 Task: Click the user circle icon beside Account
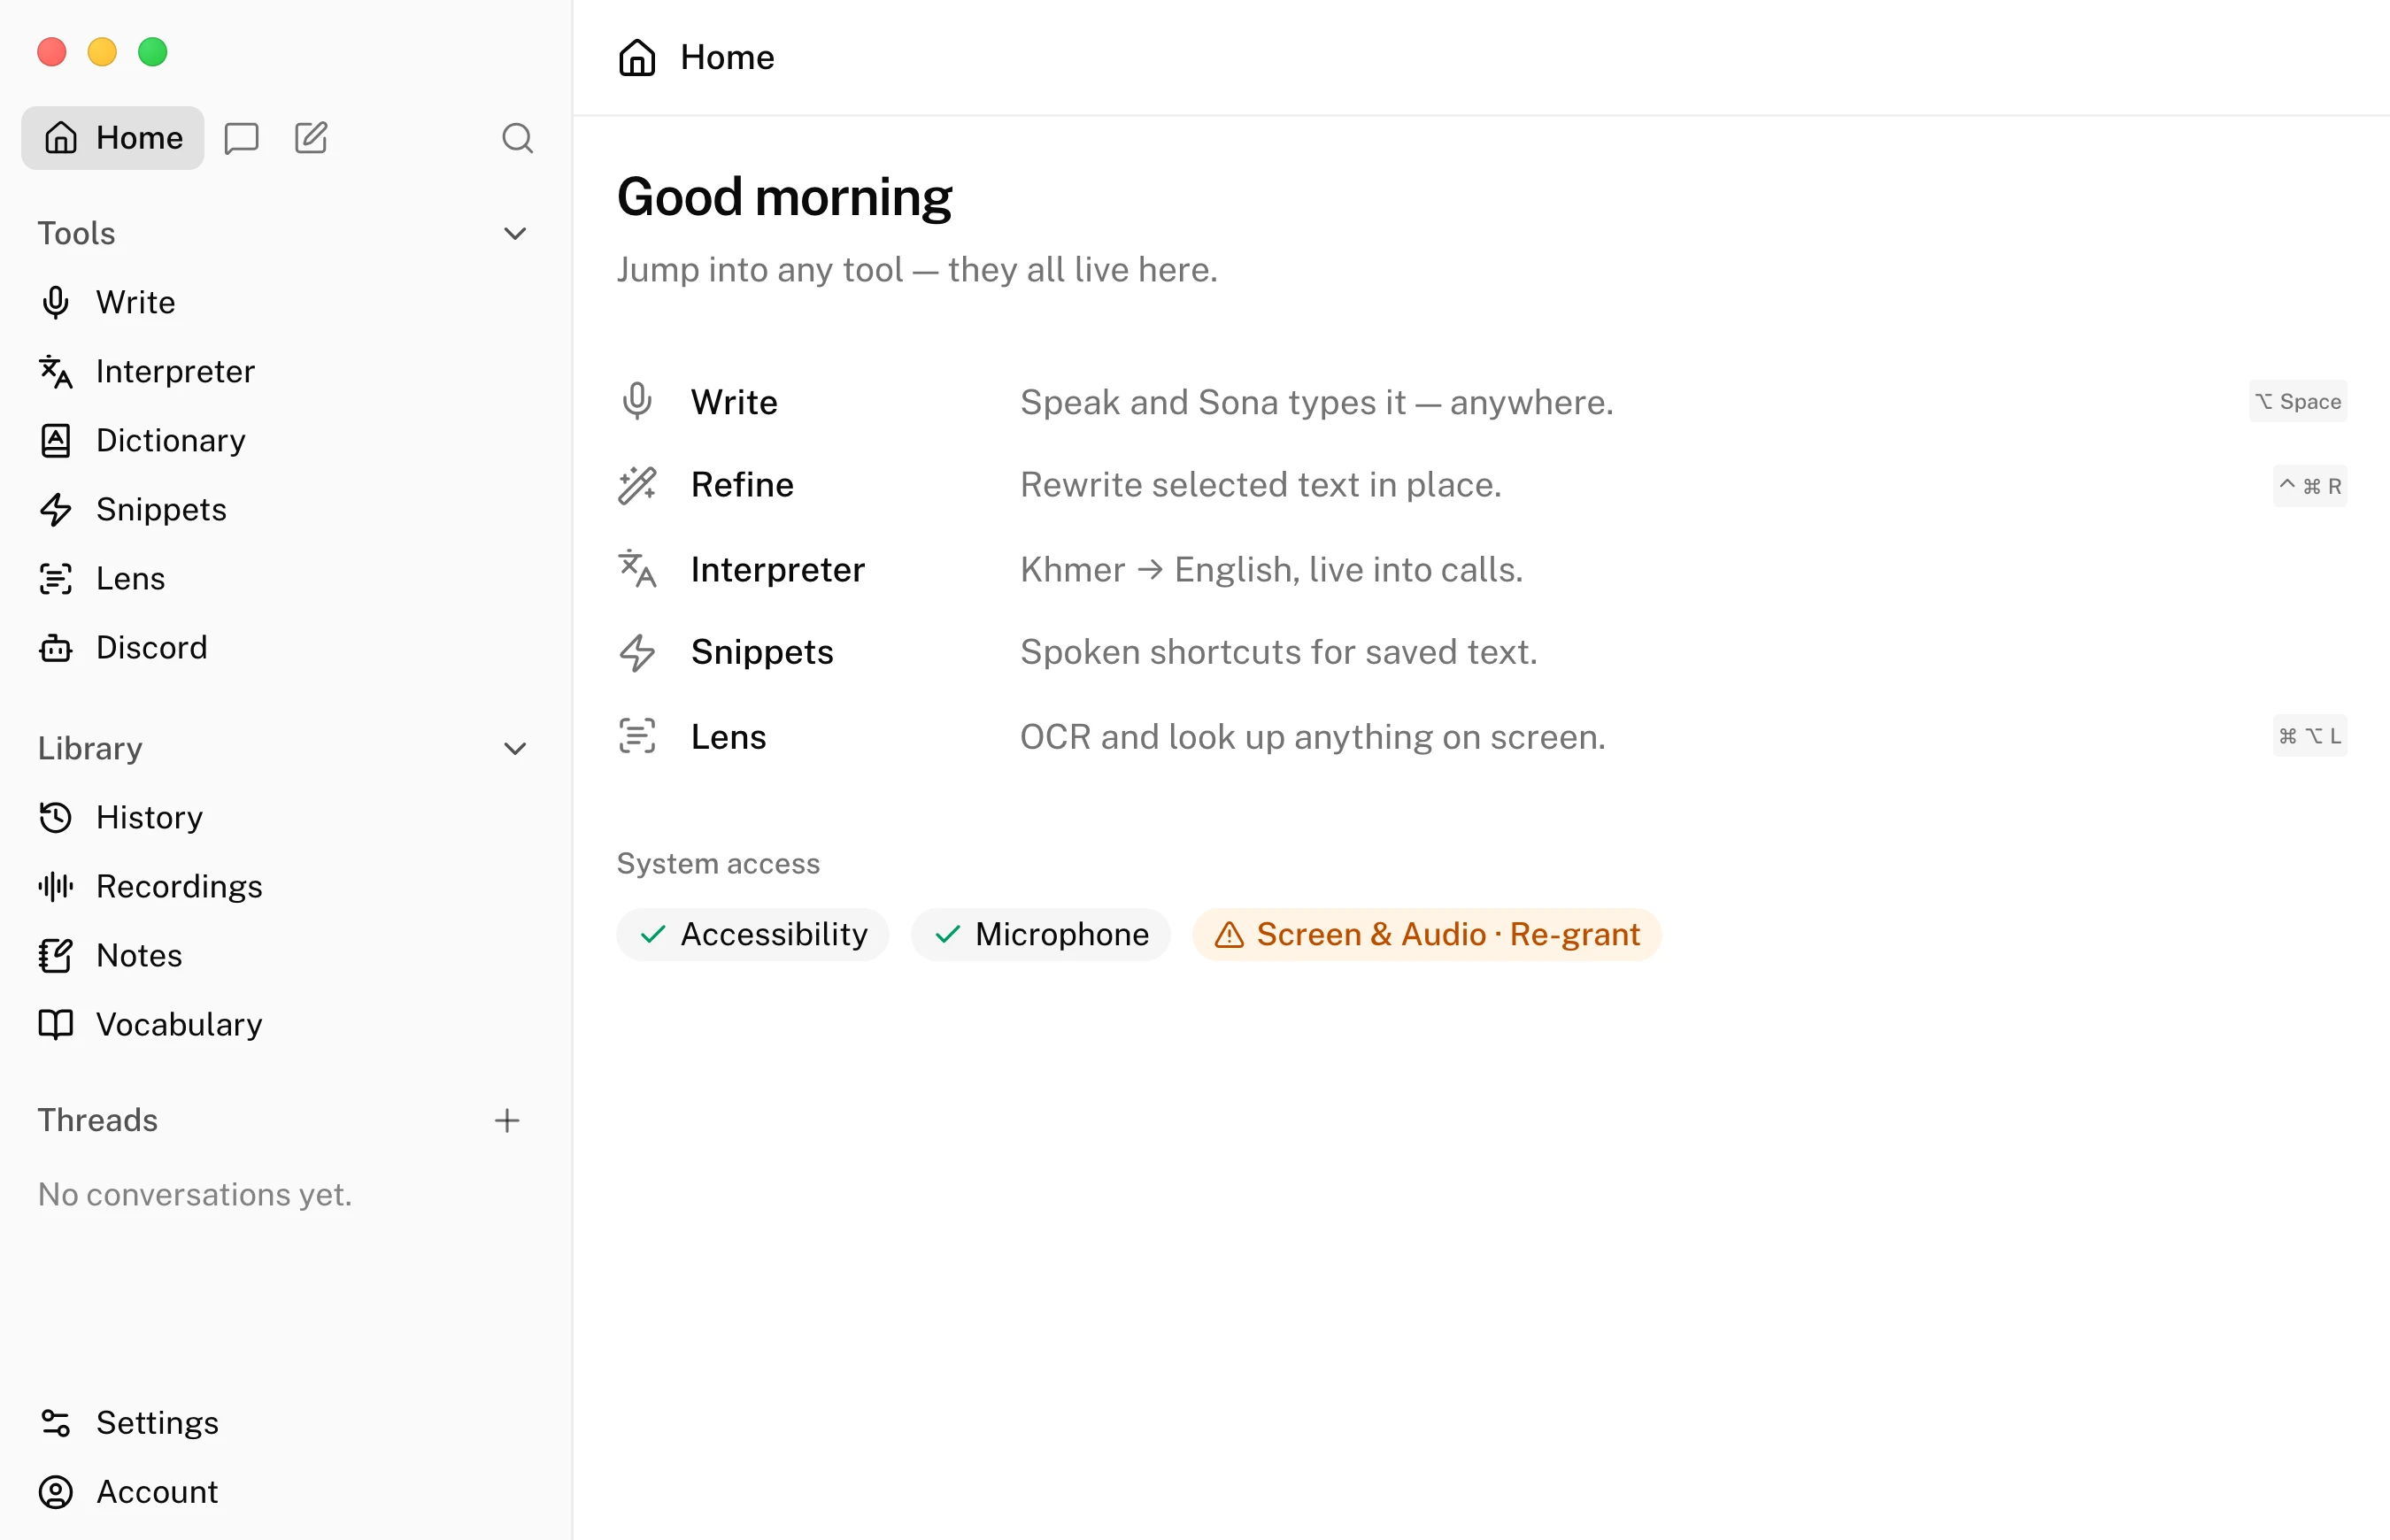tap(56, 1491)
